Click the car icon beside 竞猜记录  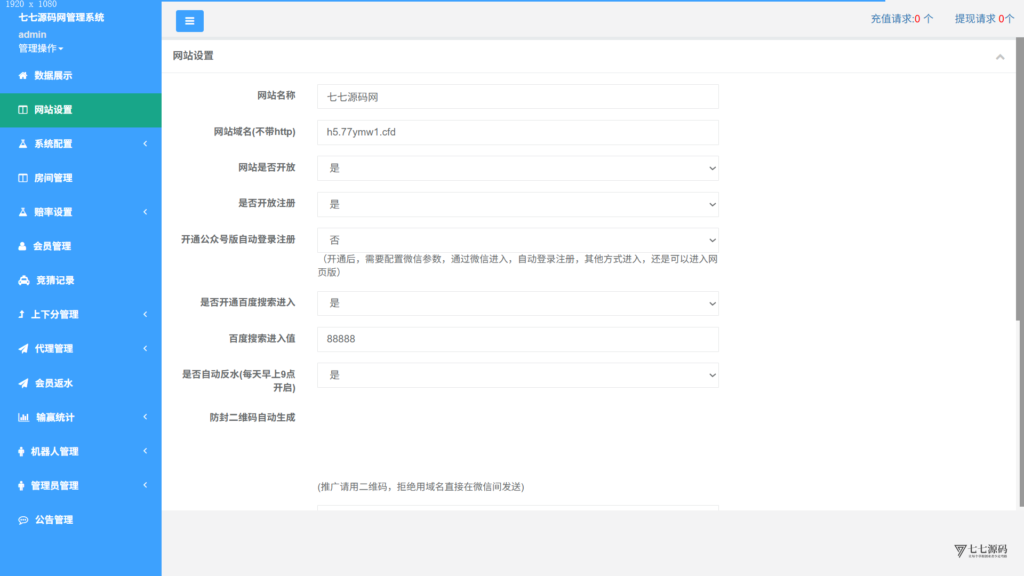24,280
